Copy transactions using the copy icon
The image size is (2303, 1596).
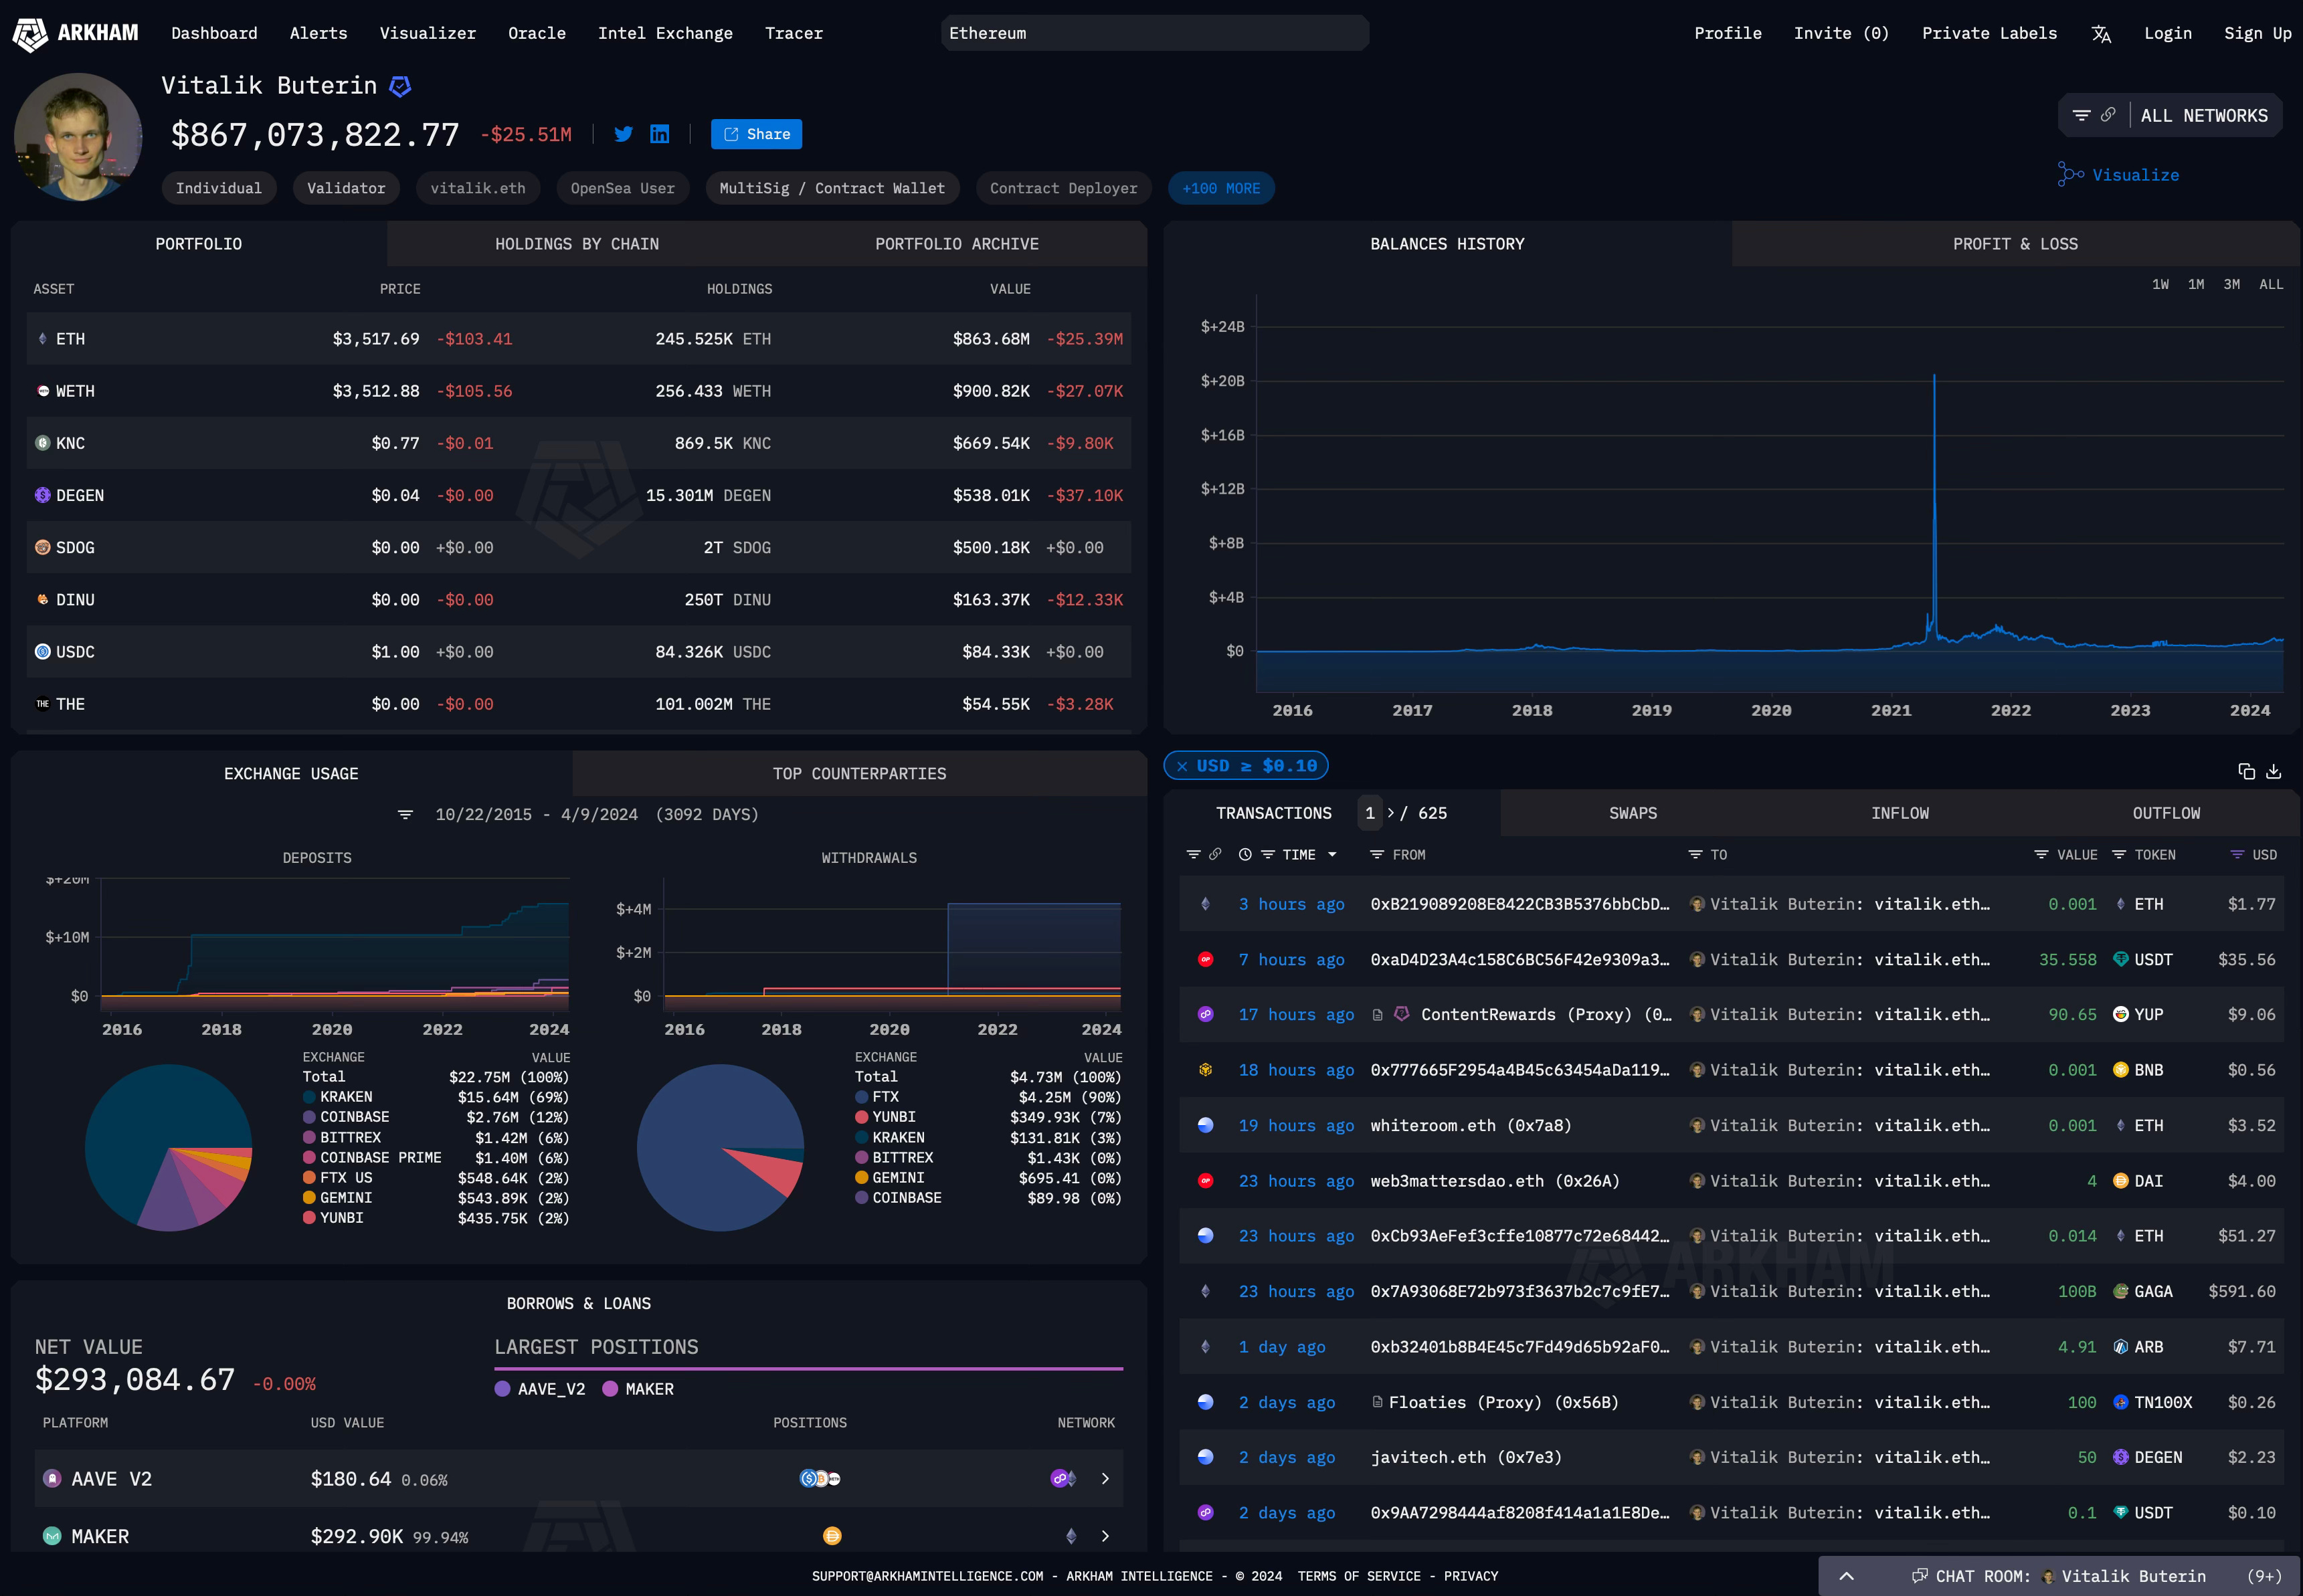click(2246, 771)
